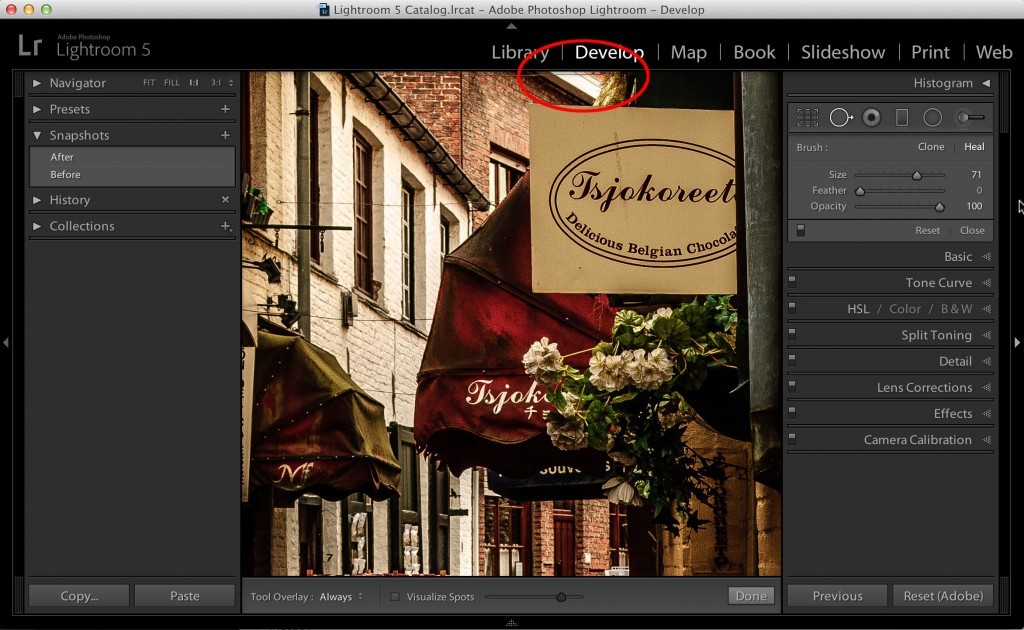The image size is (1024, 630).
Task: Select the Adjustment Brush tool
Action: pyautogui.click(x=970, y=118)
